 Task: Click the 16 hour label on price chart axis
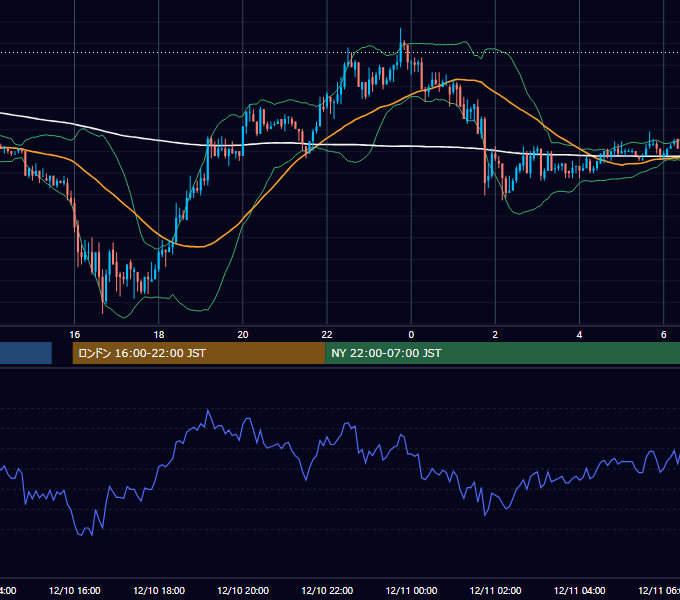pos(75,334)
